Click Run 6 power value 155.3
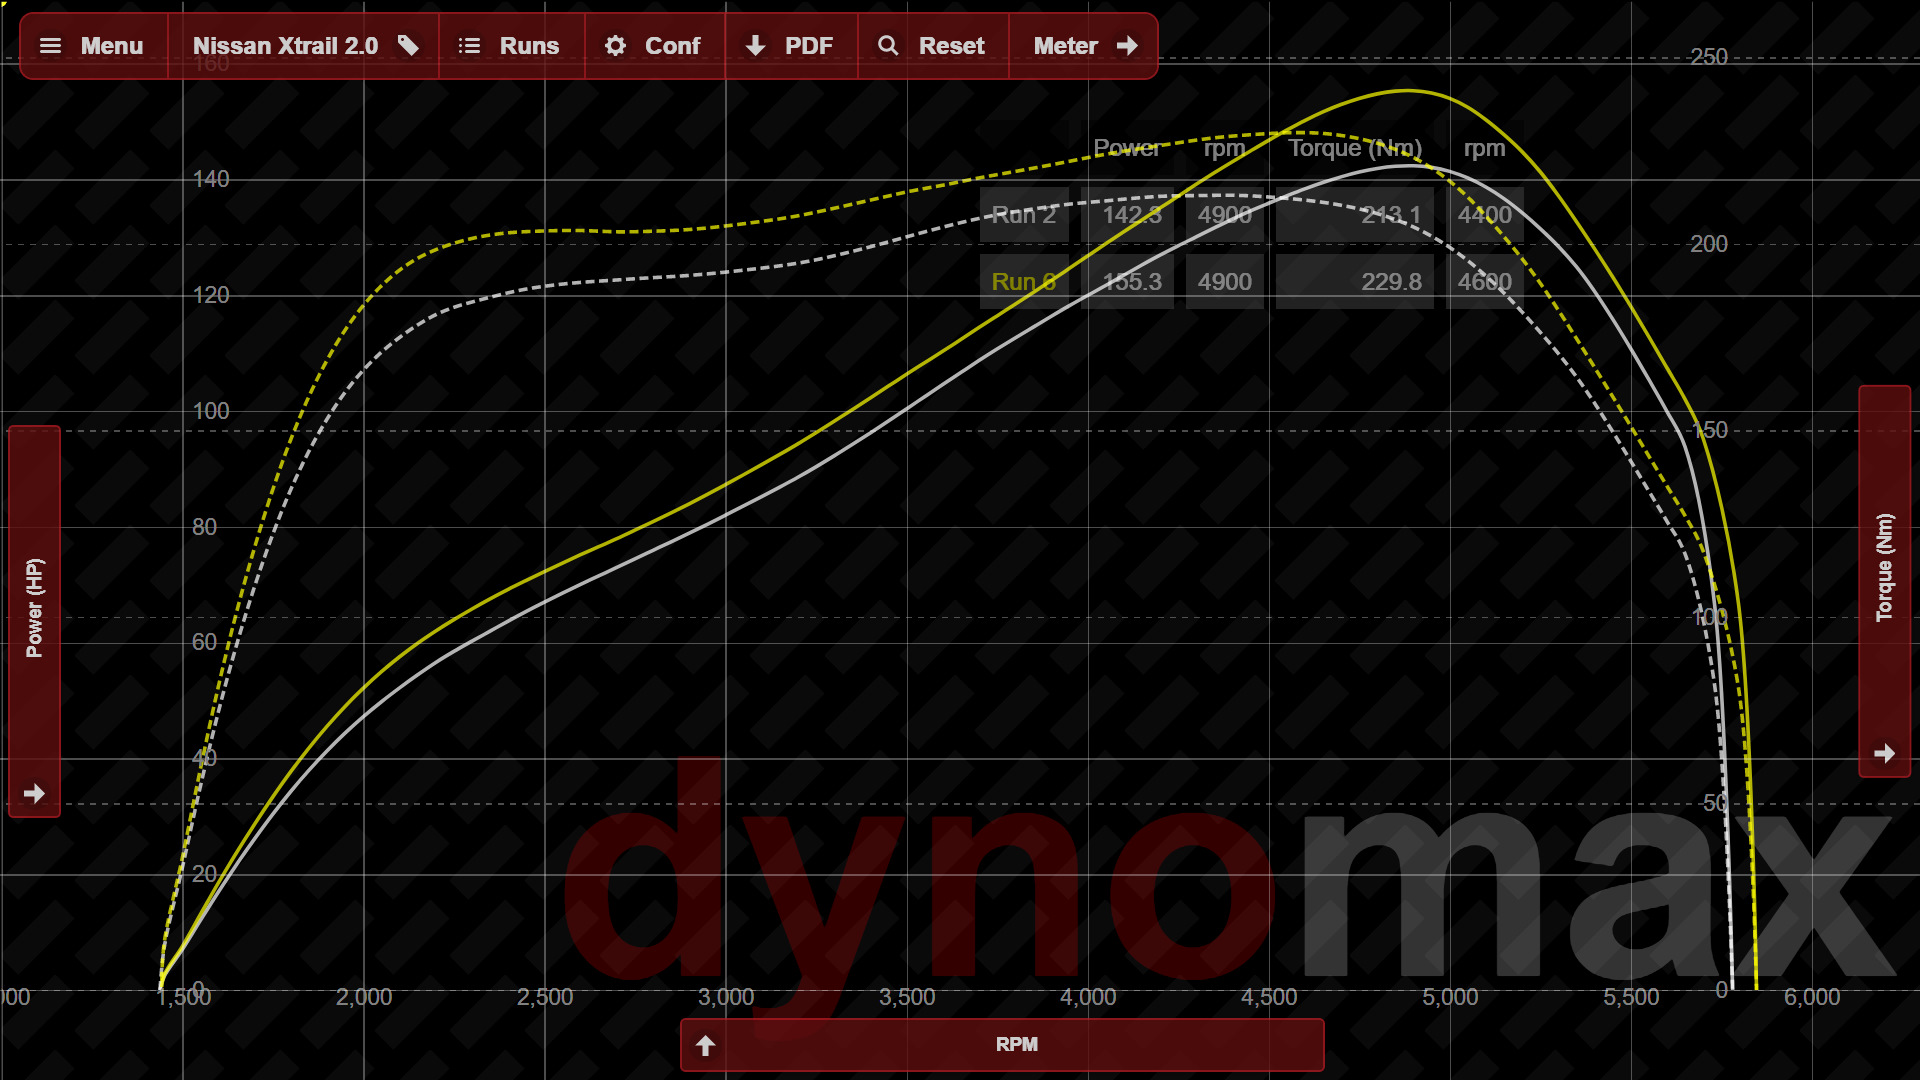This screenshot has height=1080, width=1920. pos(1131,282)
